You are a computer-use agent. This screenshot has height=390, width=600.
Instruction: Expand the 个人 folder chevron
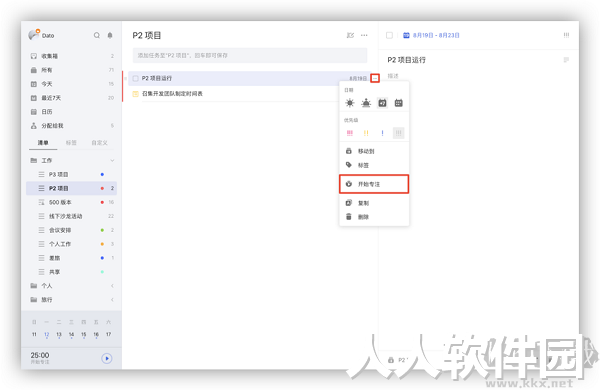pyautogui.click(x=112, y=286)
